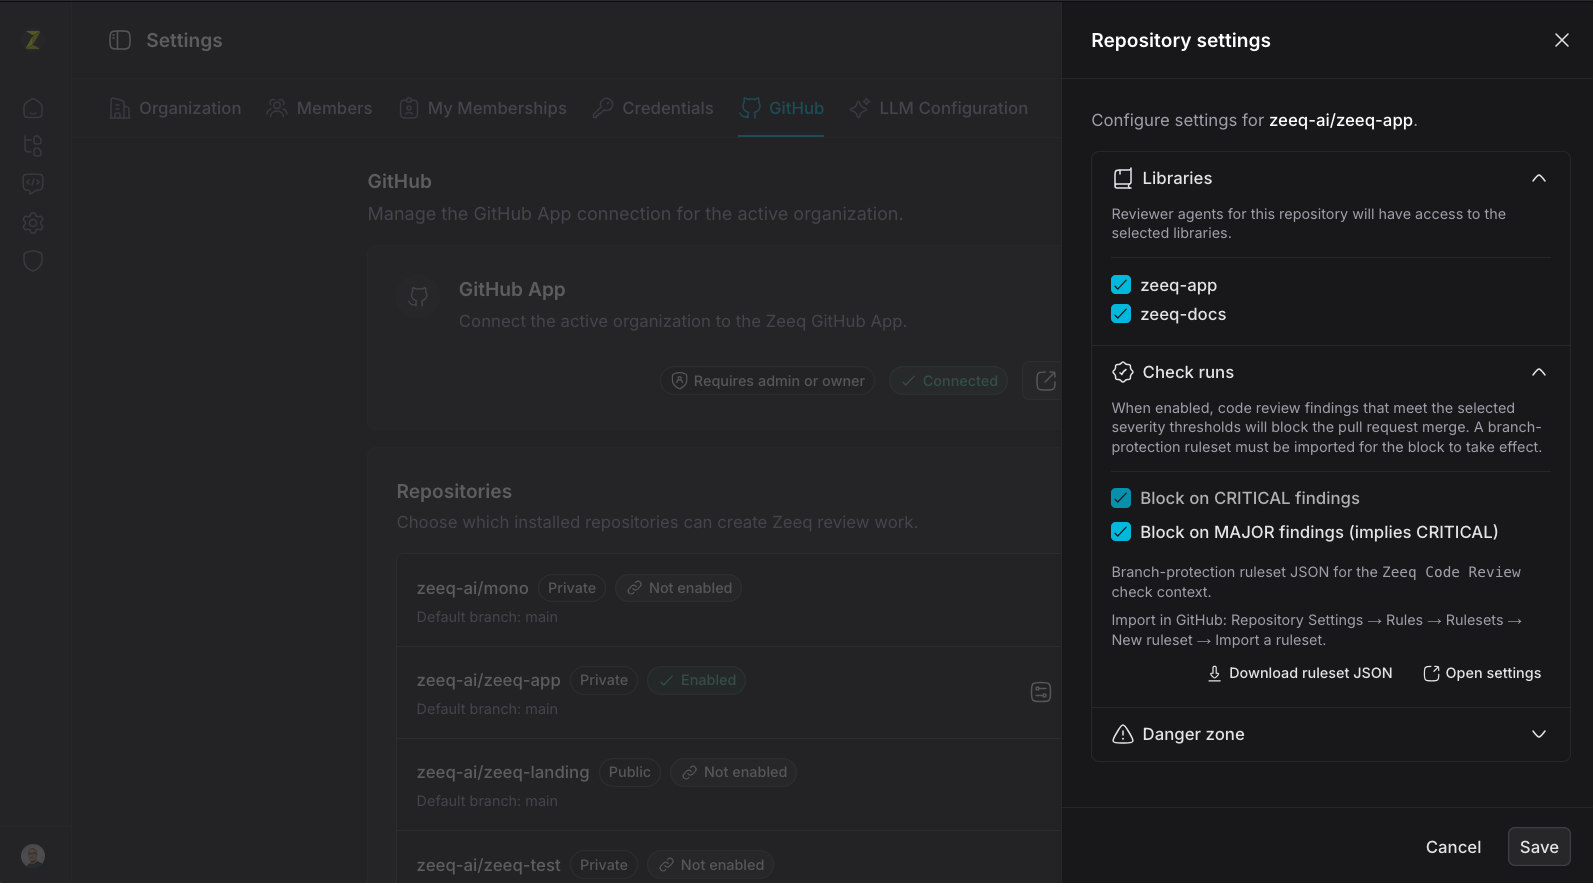Cancel the repository settings changes
This screenshot has width=1593, height=883.
(1453, 847)
